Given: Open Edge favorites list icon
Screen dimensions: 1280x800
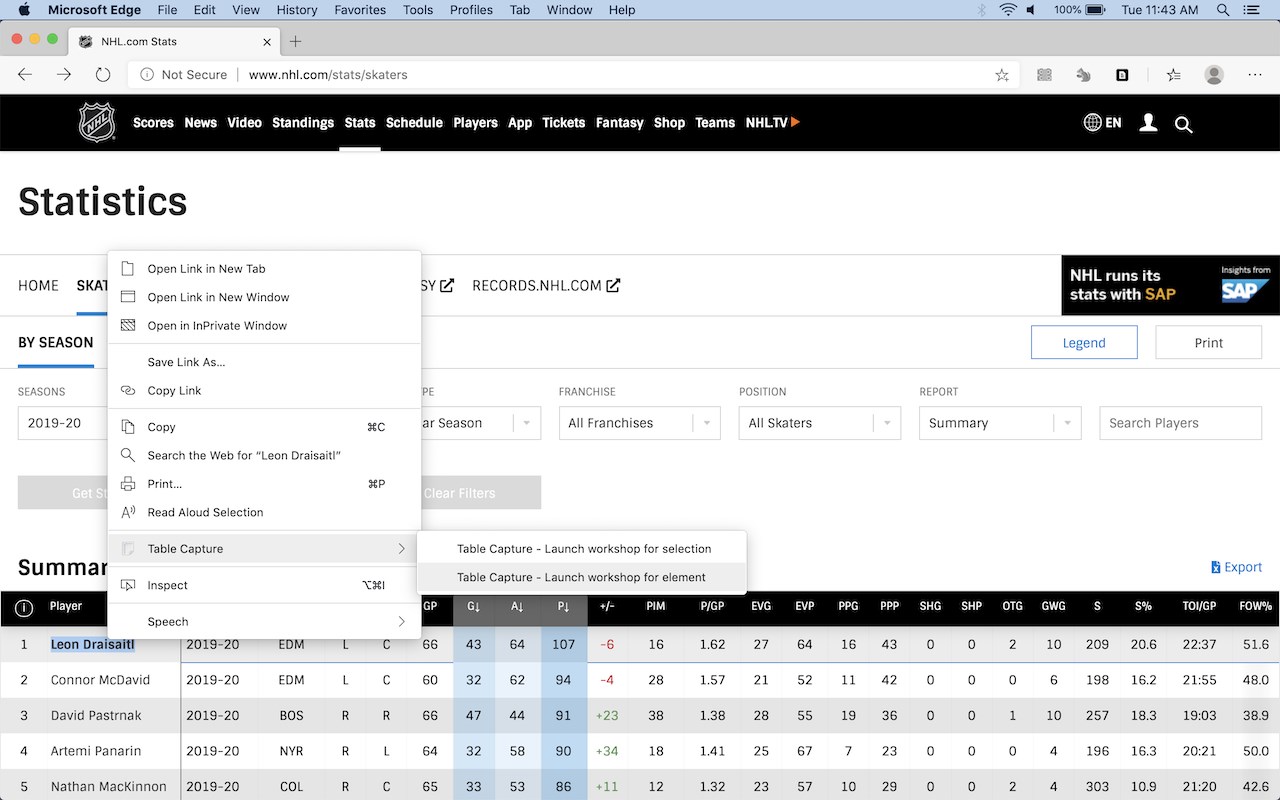Looking at the screenshot, I should (x=1174, y=75).
